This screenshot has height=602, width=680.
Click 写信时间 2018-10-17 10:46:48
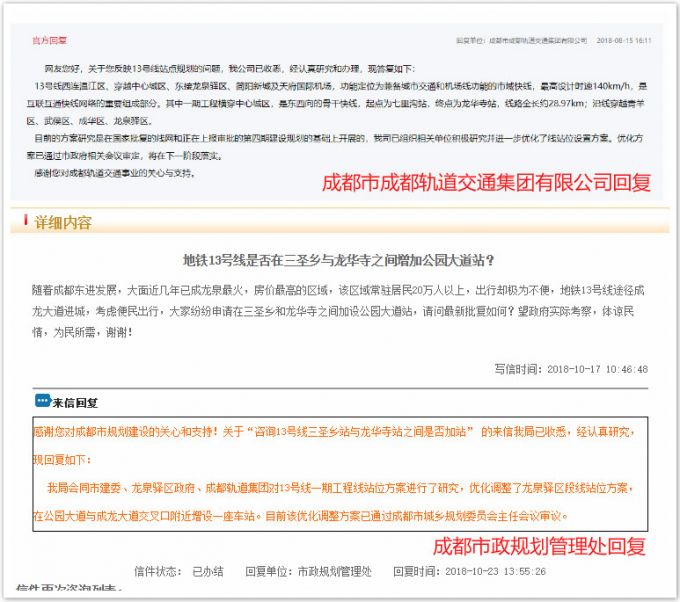571,369
